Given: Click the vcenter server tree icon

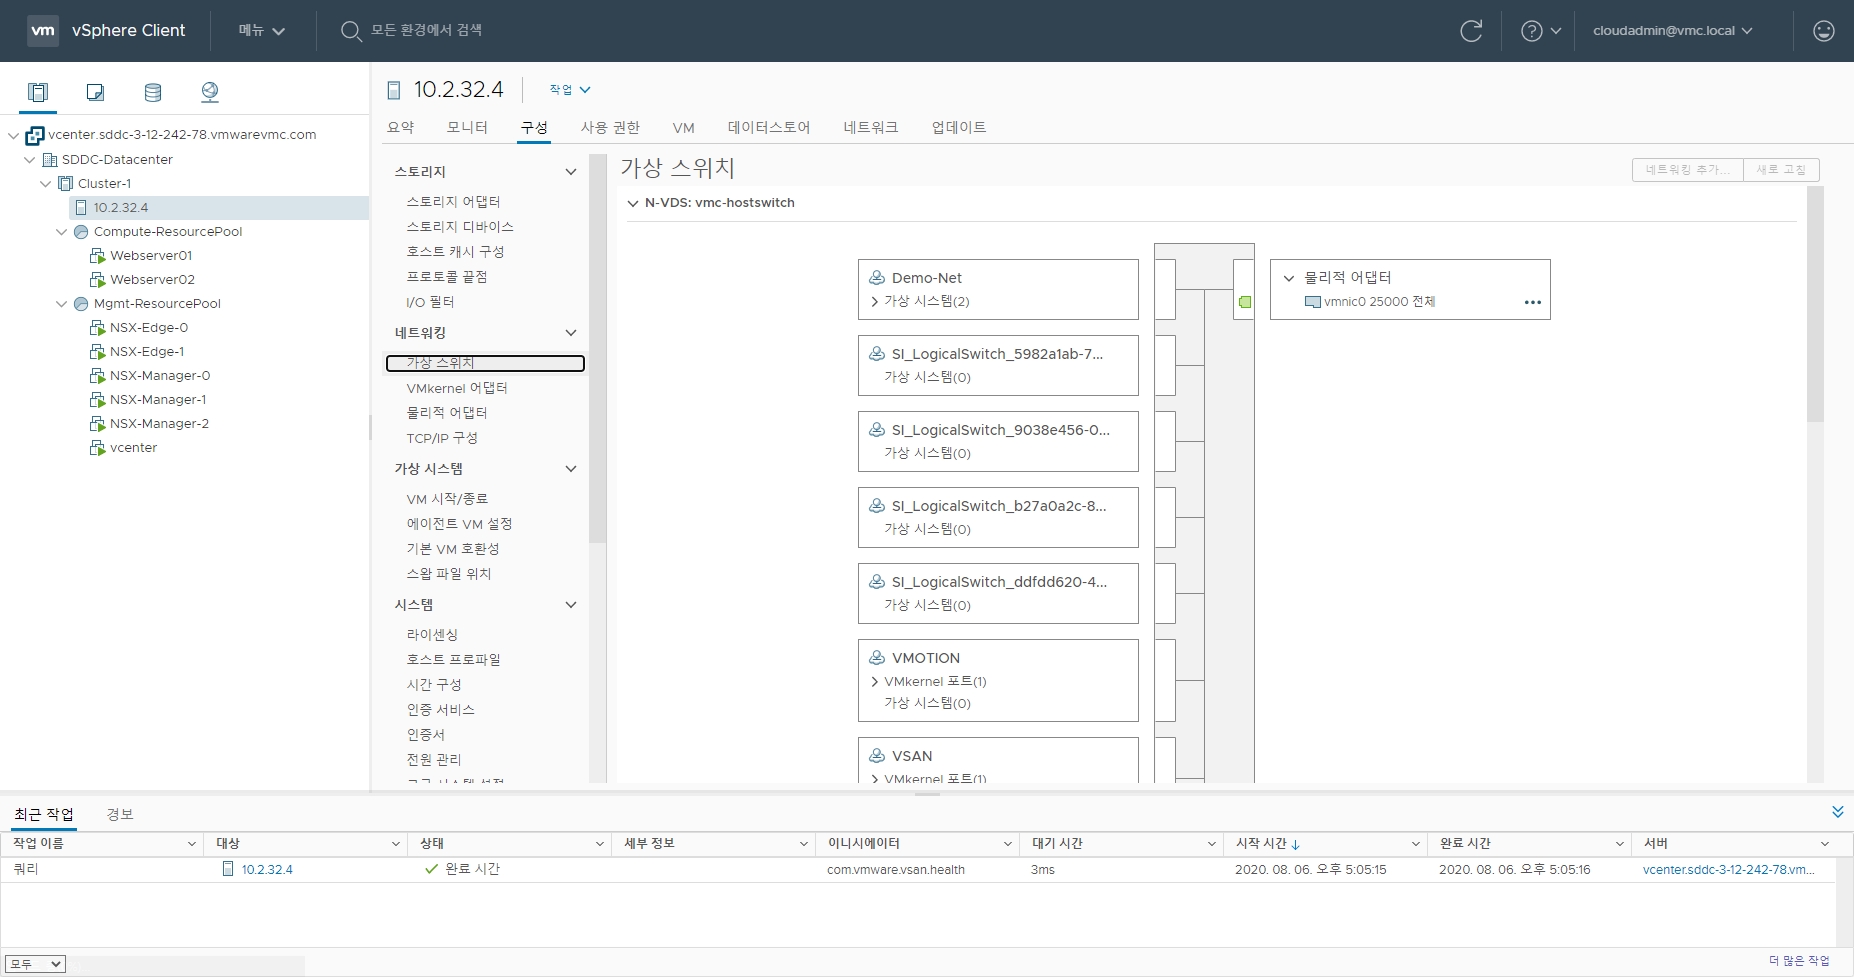Looking at the screenshot, I should click(x=35, y=135).
